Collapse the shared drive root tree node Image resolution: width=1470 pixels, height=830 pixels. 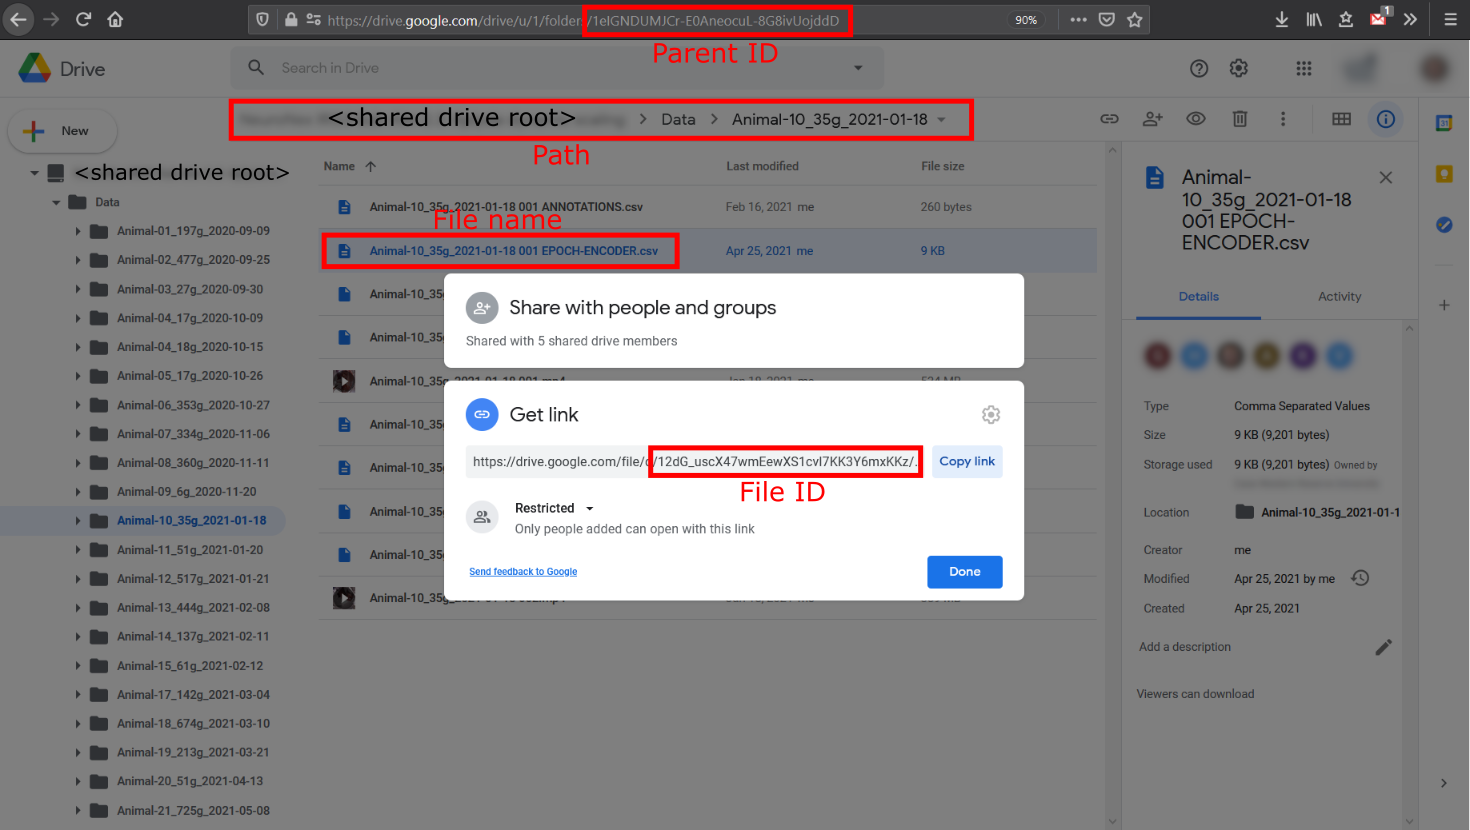click(x=34, y=173)
